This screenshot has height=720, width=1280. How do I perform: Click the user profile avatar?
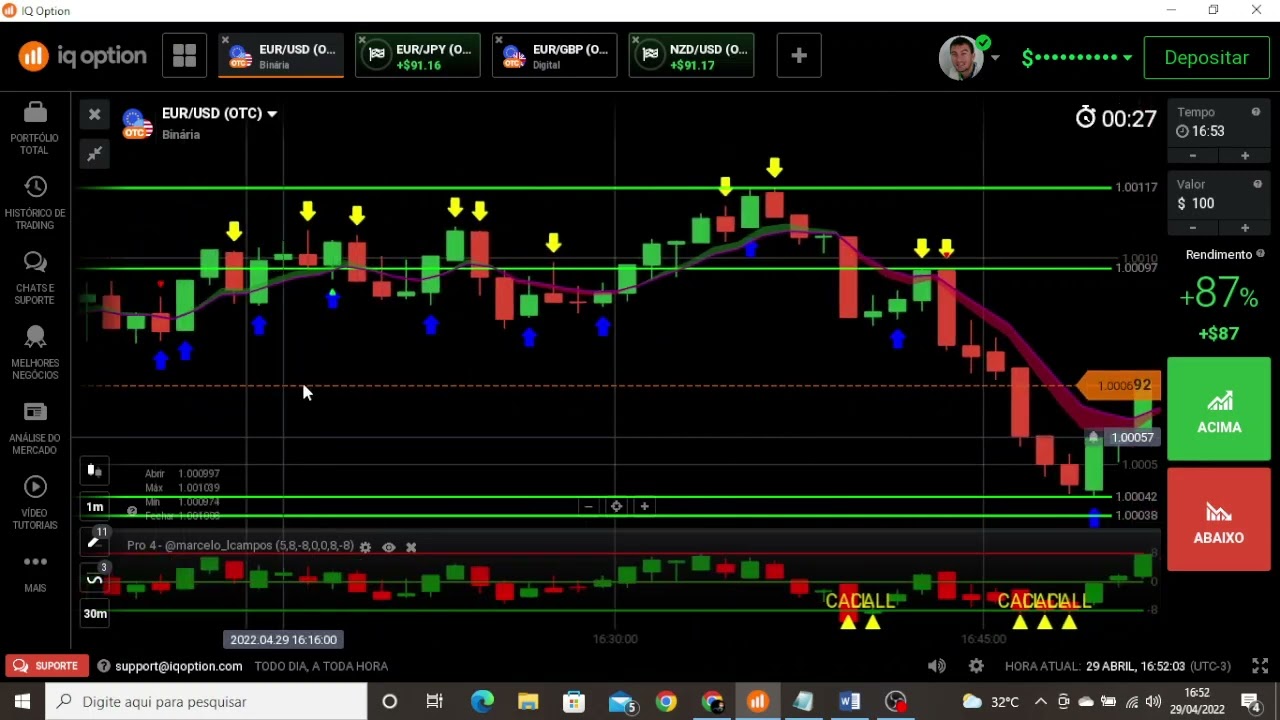pyautogui.click(x=960, y=58)
